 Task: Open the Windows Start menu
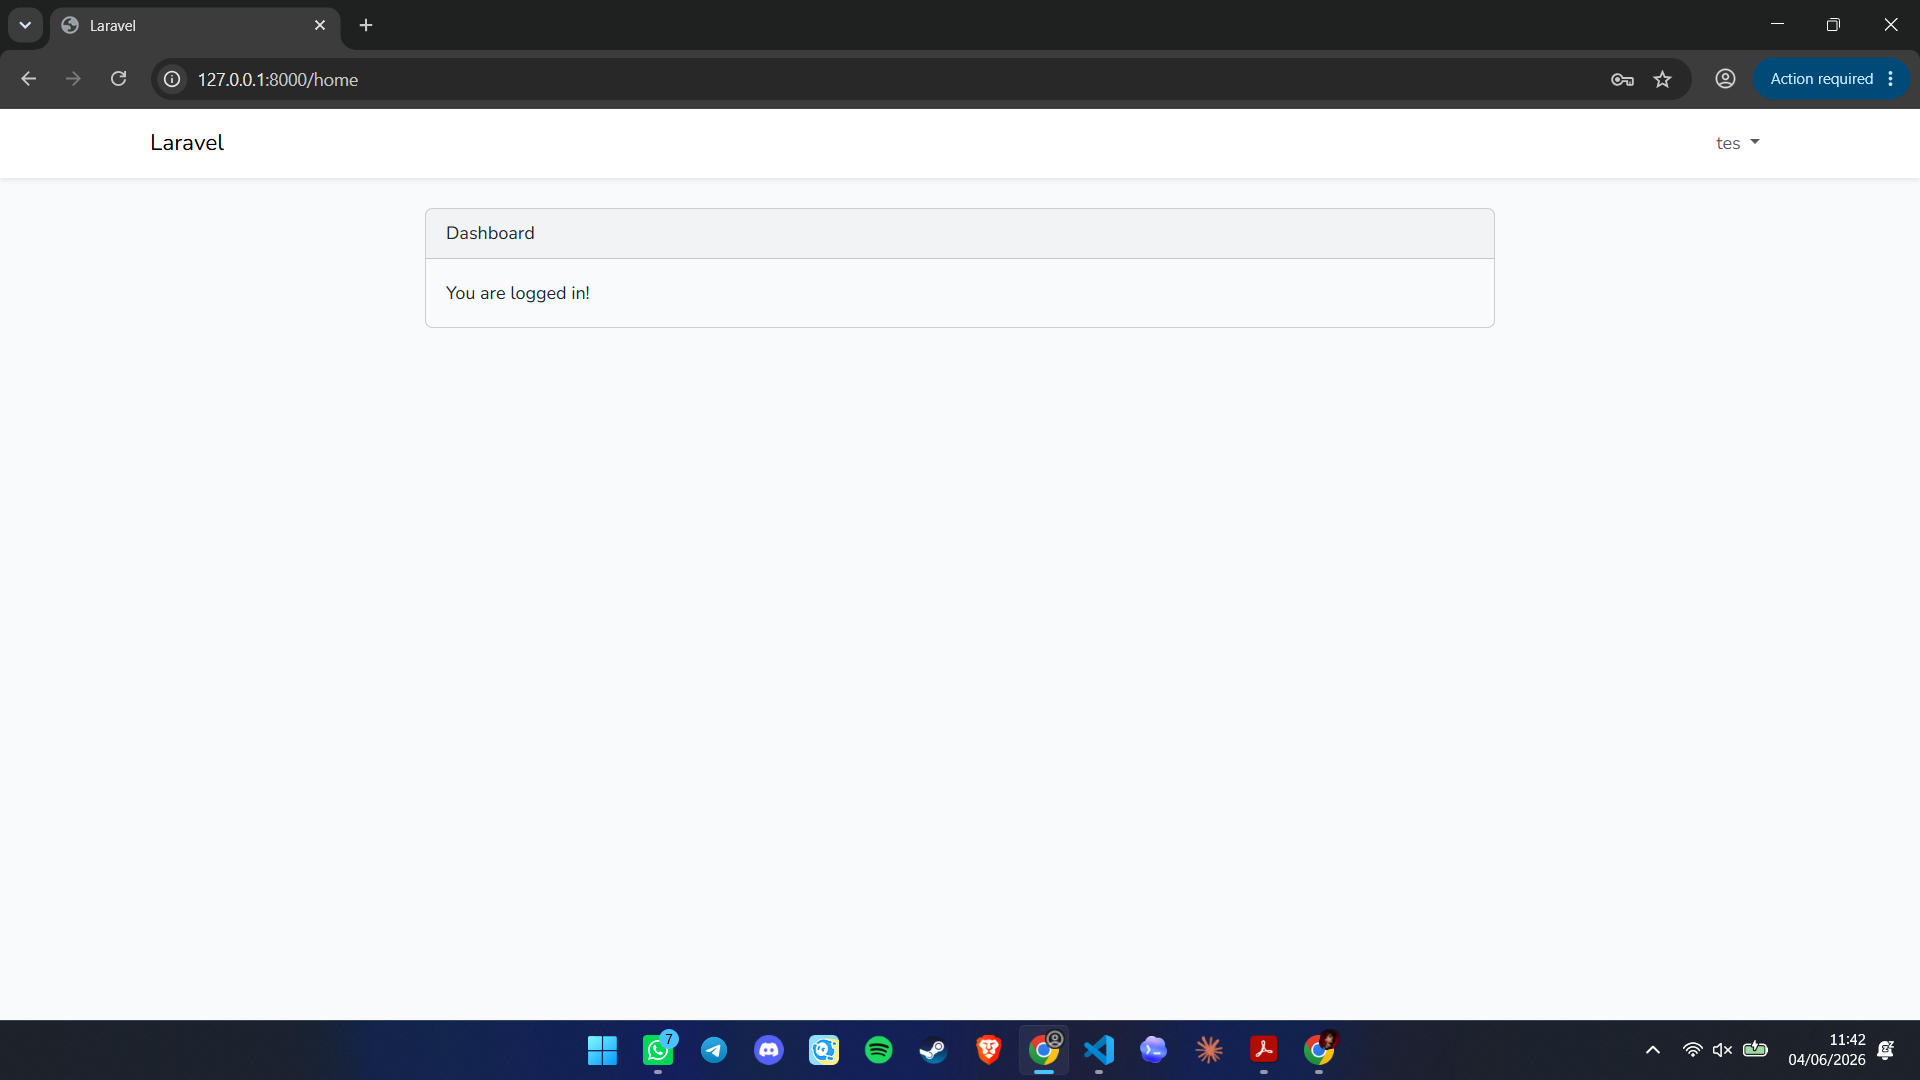(x=602, y=1050)
